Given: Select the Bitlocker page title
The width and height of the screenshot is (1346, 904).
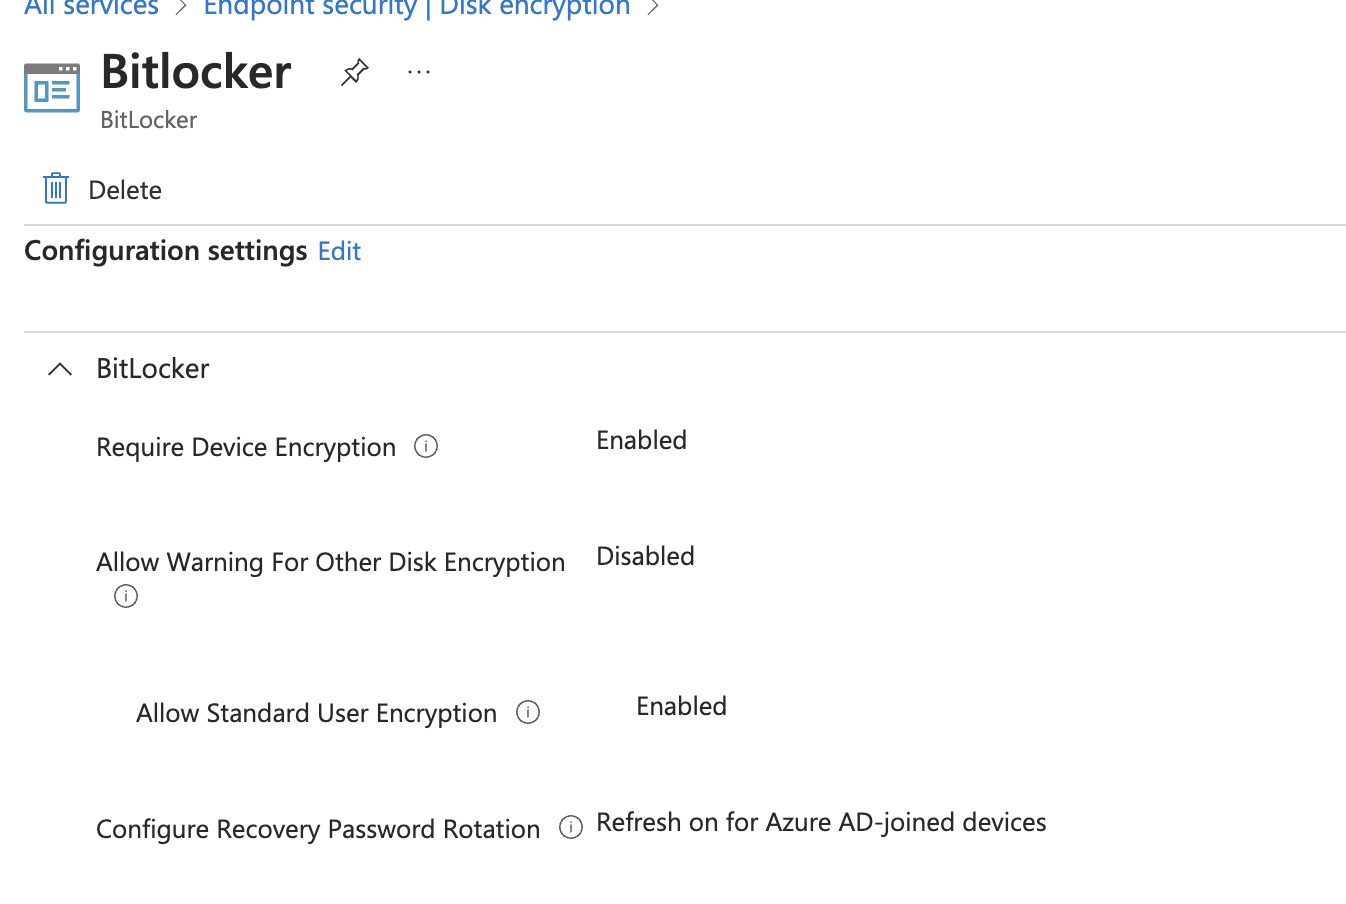Looking at the screenshot, I should [x=196, y=72].
